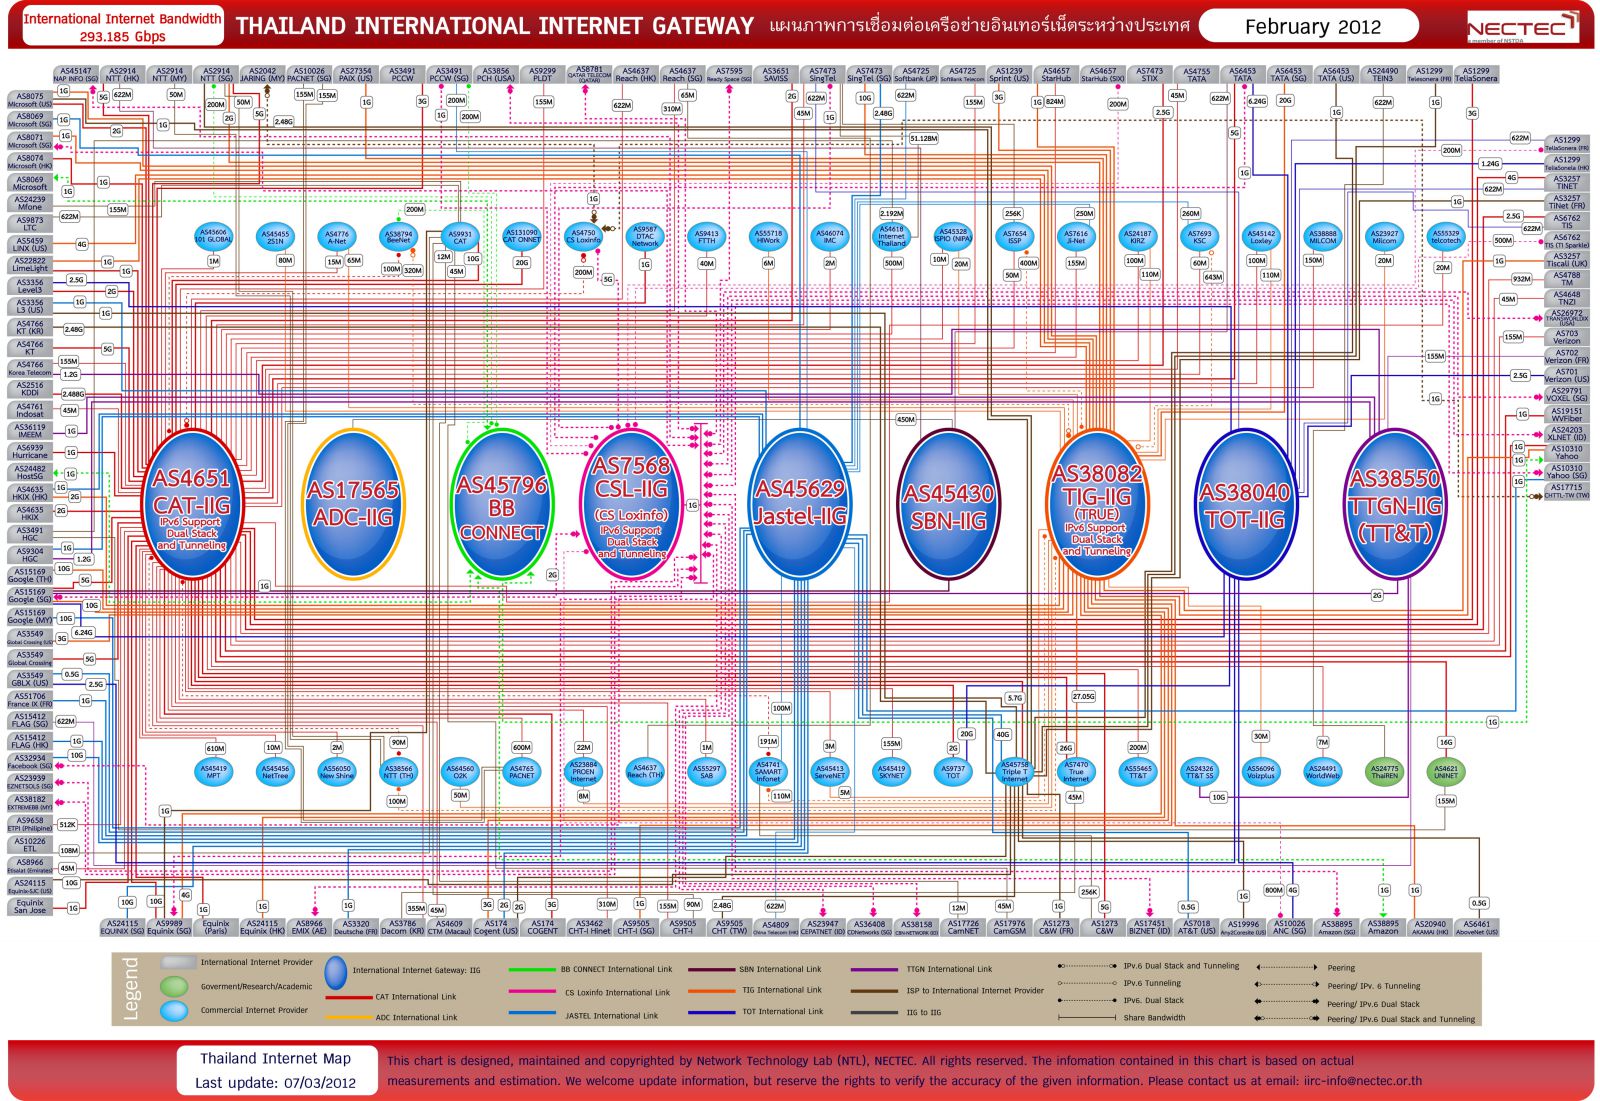The image size is (1600, 1101).
Task: Select the AS4776 A-Net ISP node
Action: coord(337,237)
